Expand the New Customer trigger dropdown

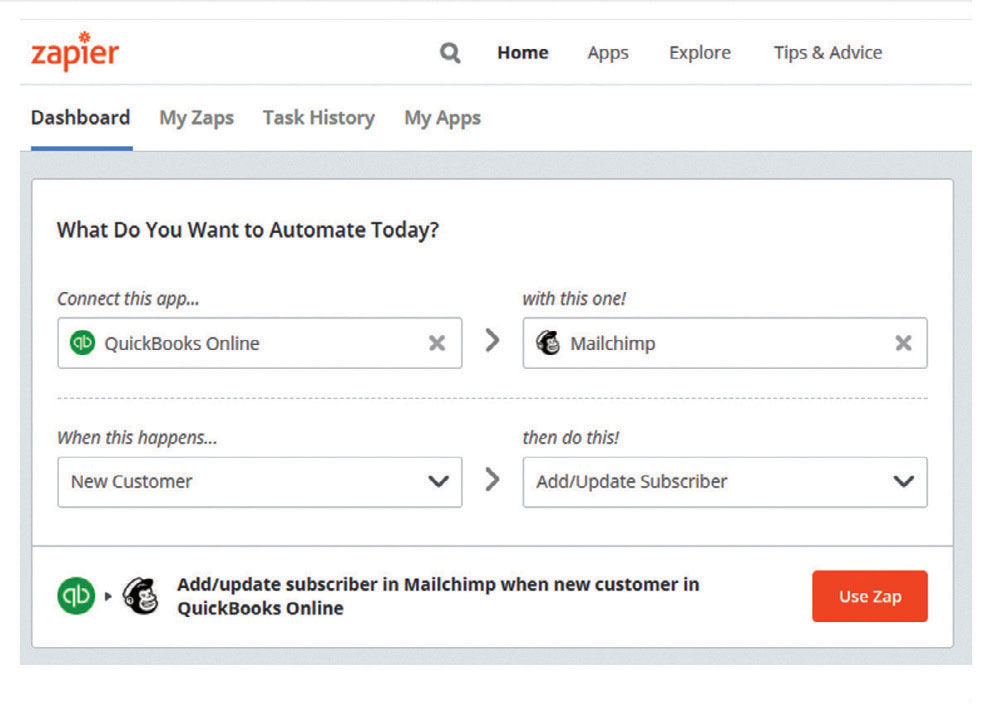[x=438, y=481]
